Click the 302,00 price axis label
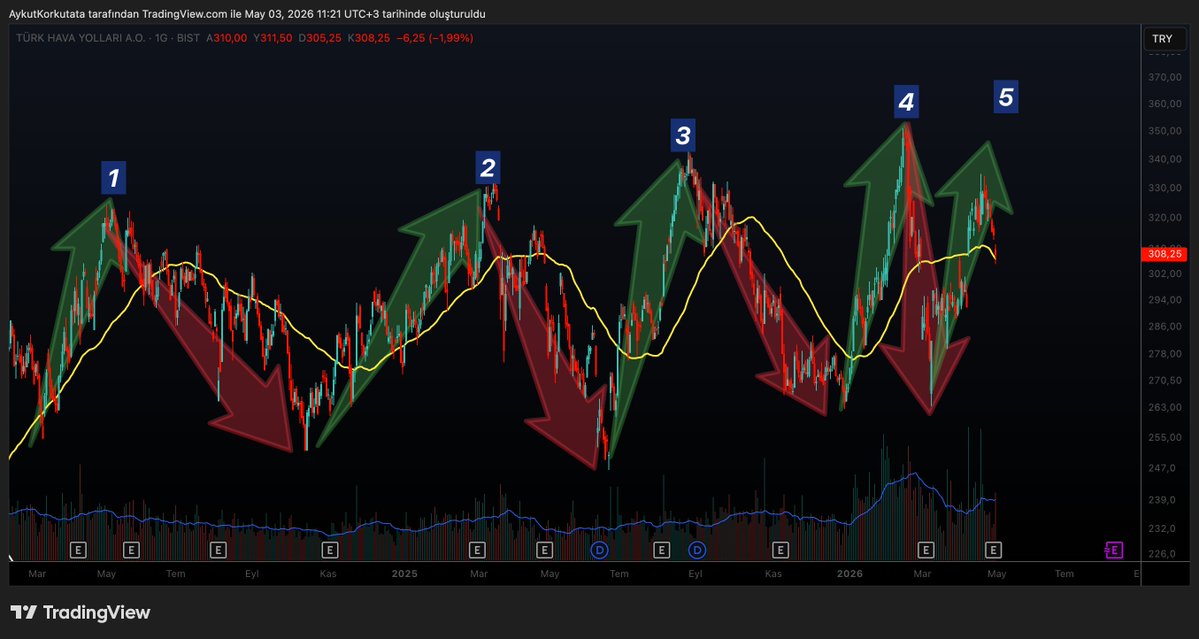 (1165, 273)
